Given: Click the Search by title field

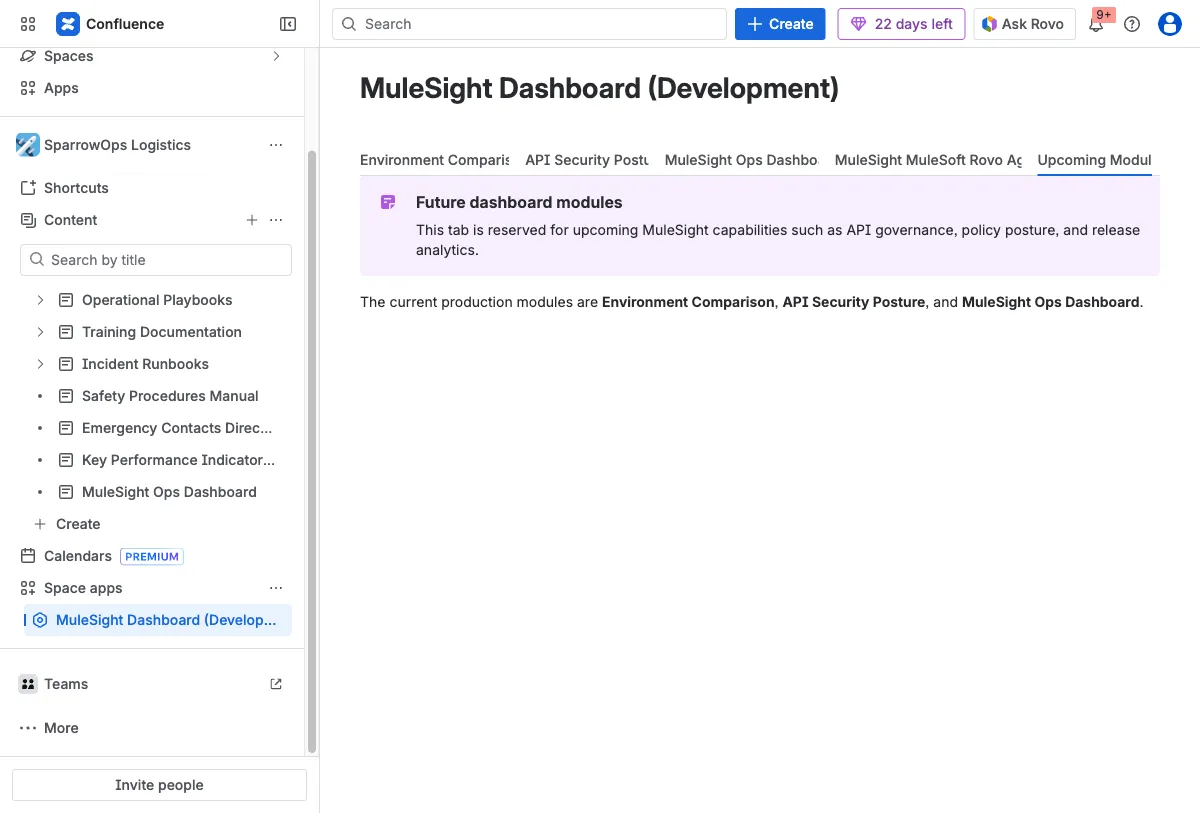Looking at the screenshot, I should (156, 260).
